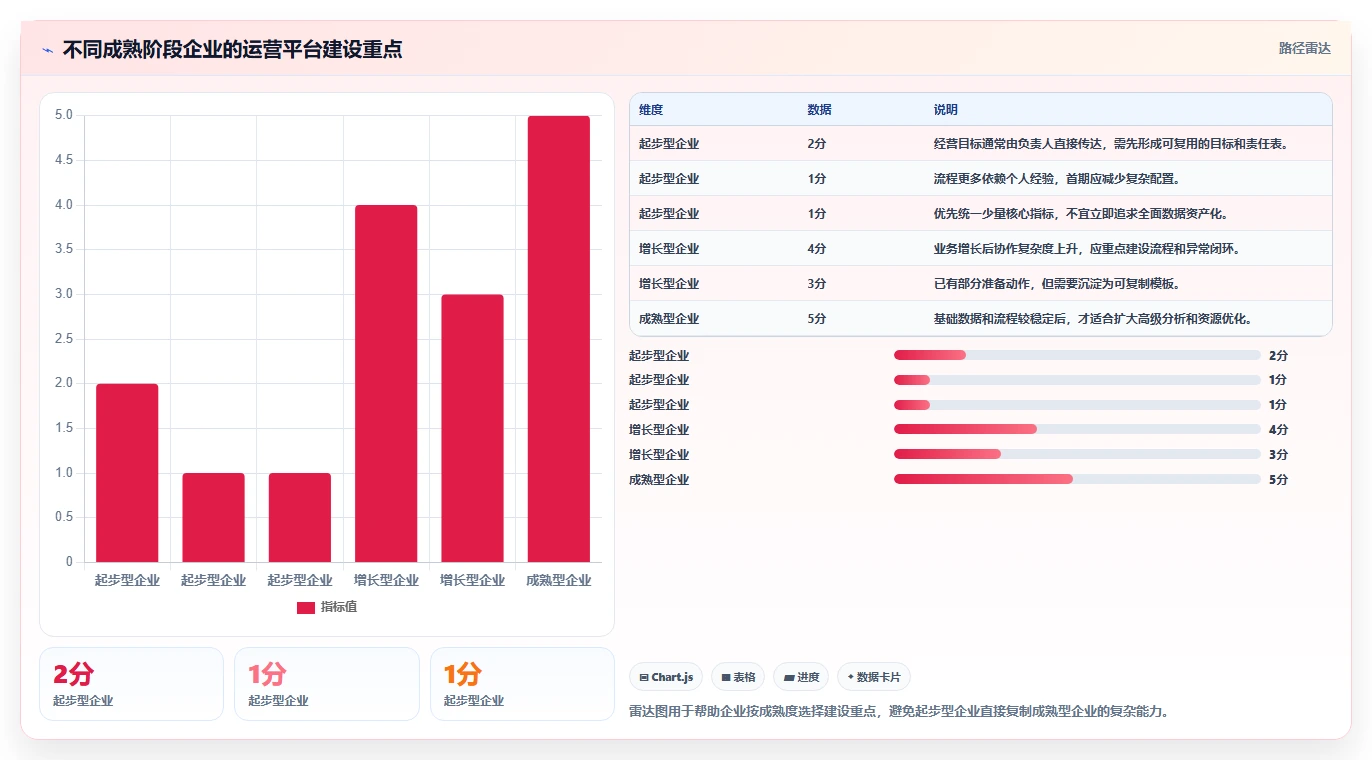The image size is (1372, 760).
Task: Click the chart bar reaching 5.0
Action: pos(559,339)
